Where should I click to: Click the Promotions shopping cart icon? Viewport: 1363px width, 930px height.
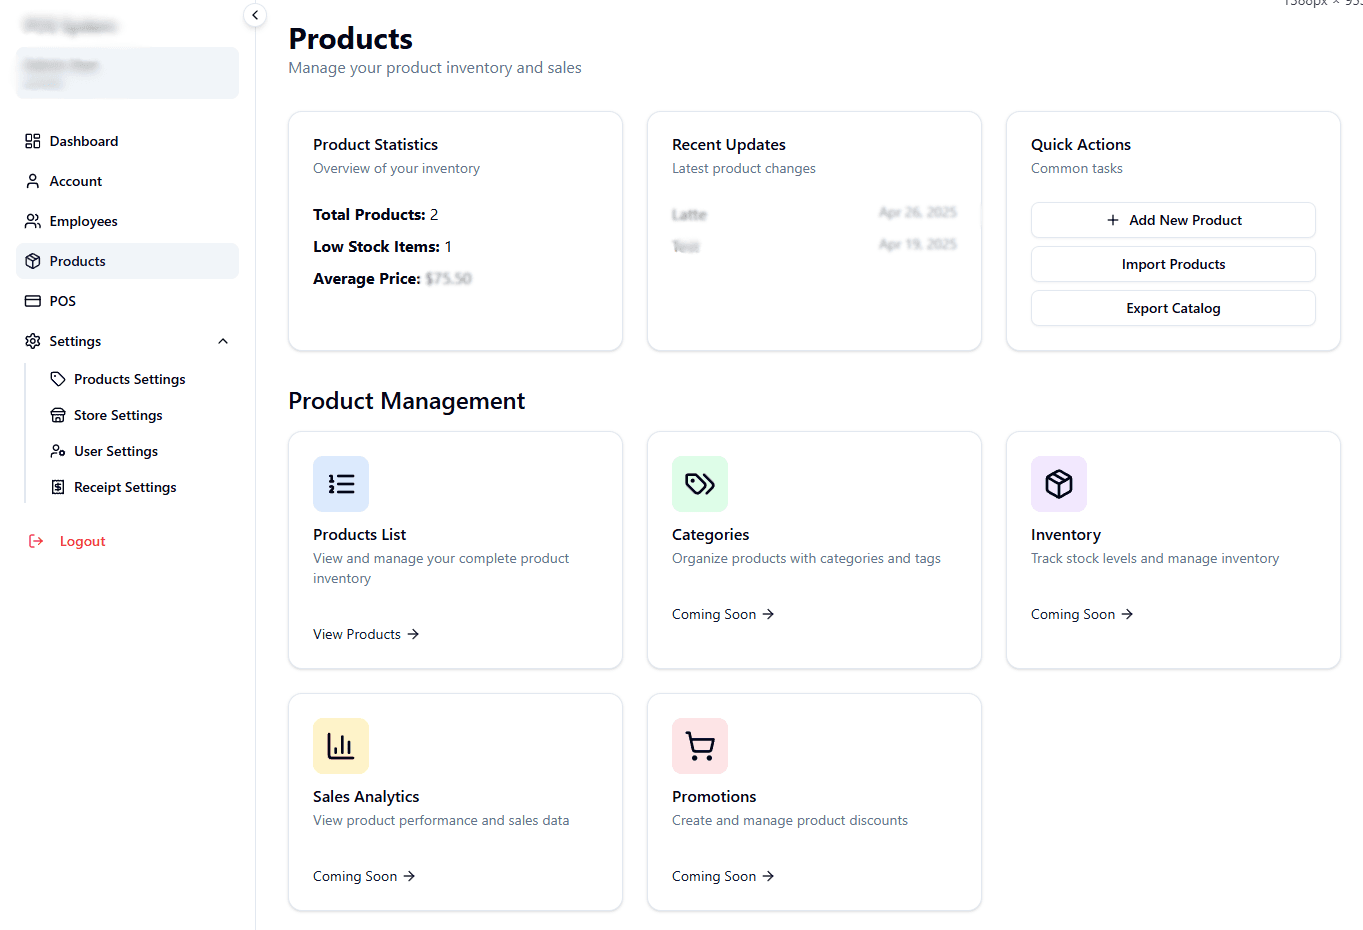[x=700, y=746]
